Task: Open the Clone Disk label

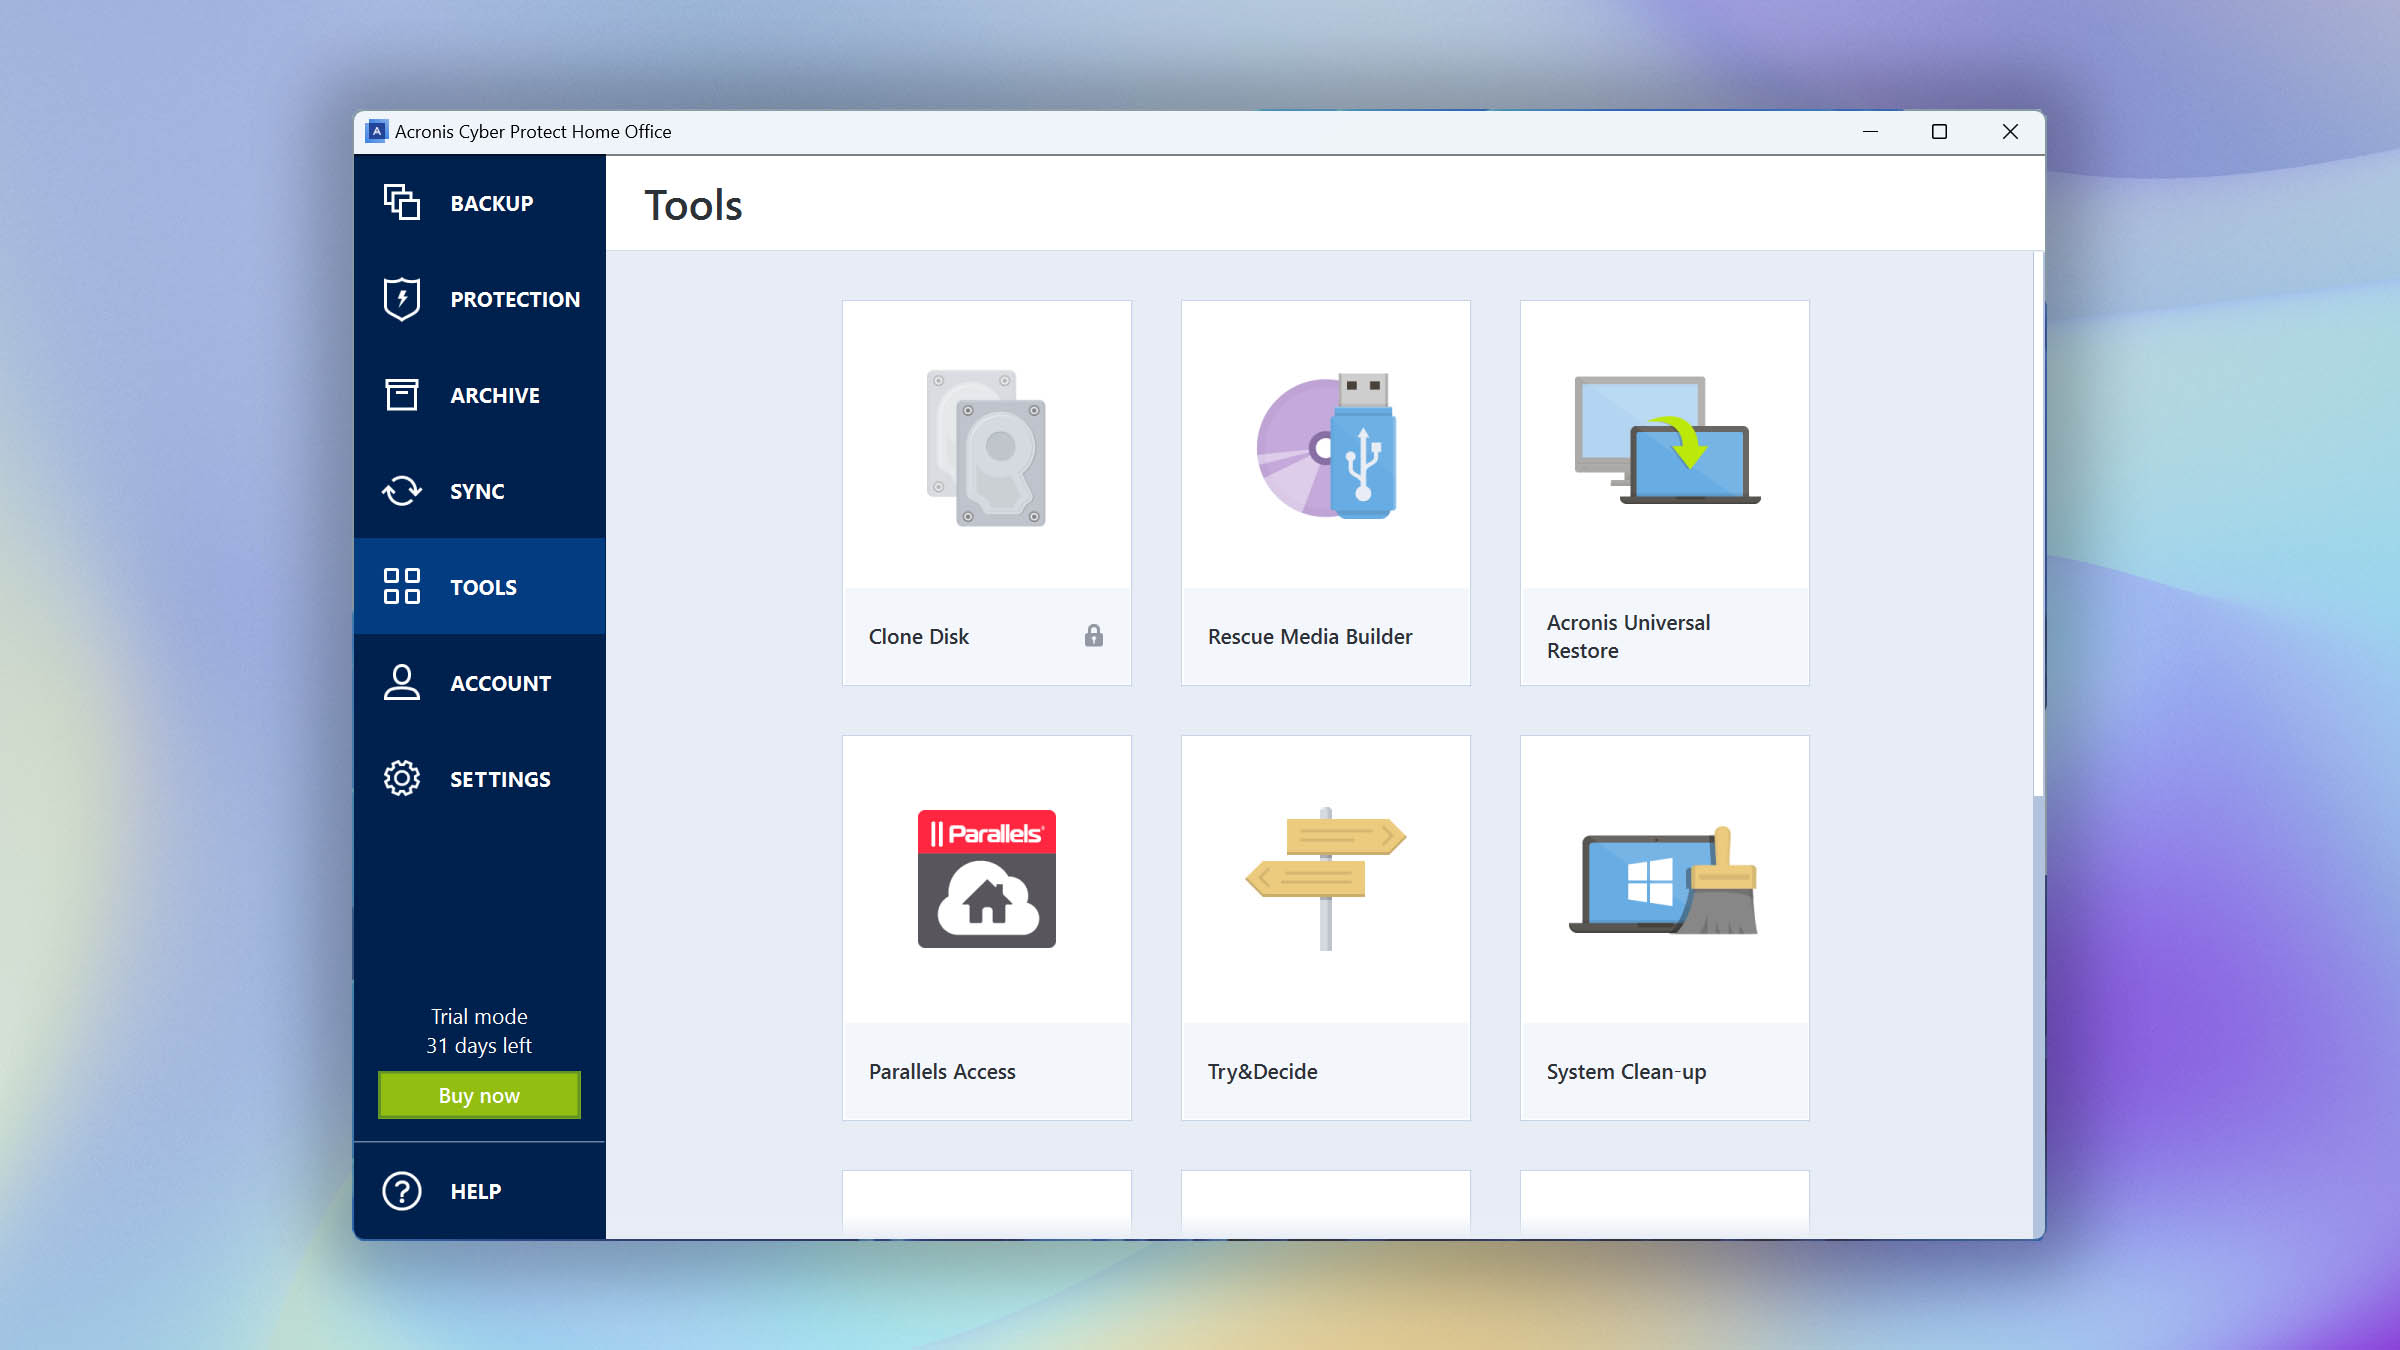Action: [918, 636]
